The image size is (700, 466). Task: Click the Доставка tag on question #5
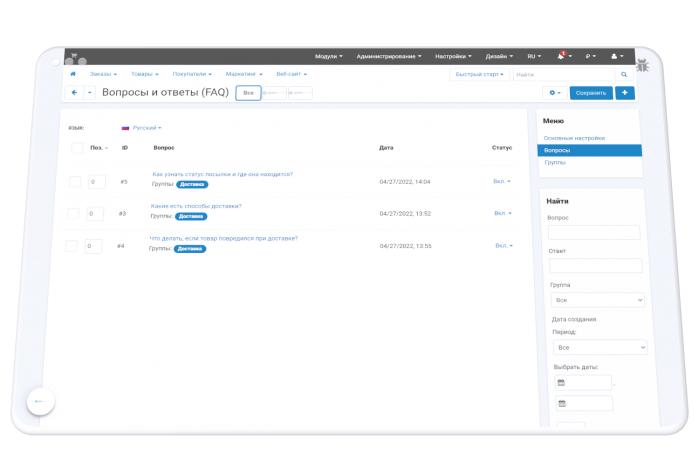click(192, 184)
